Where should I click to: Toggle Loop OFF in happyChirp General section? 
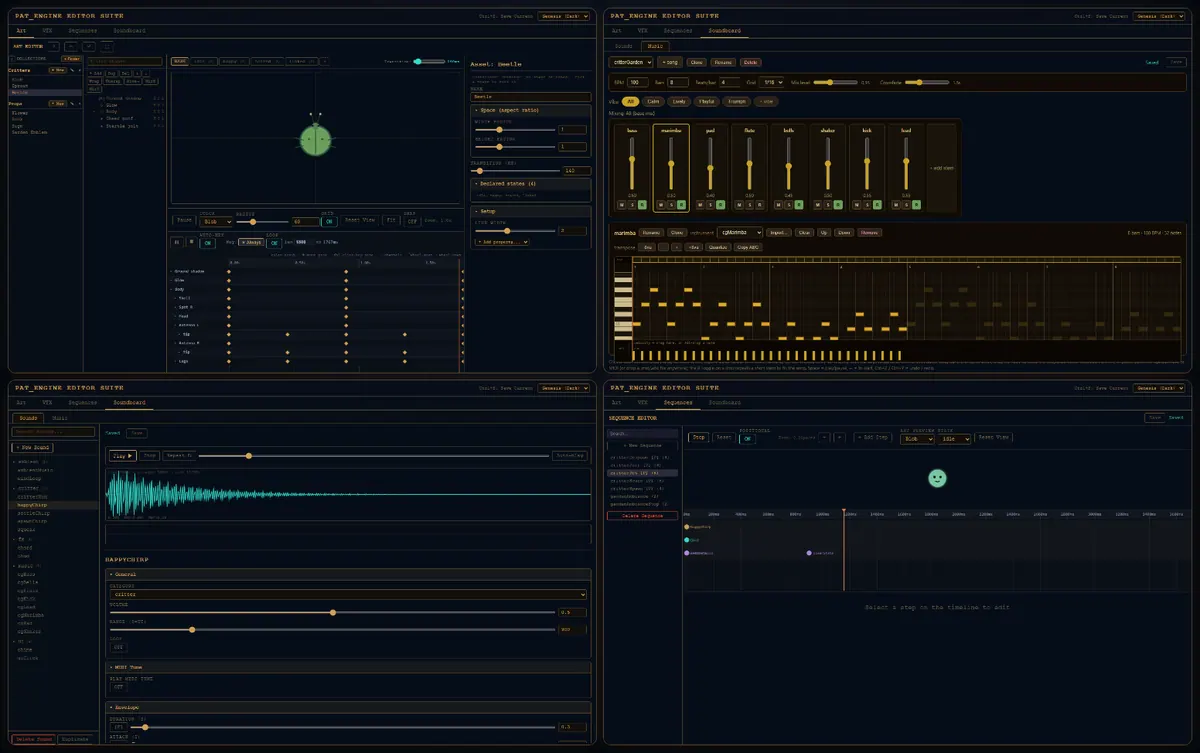tap(118, 647)
